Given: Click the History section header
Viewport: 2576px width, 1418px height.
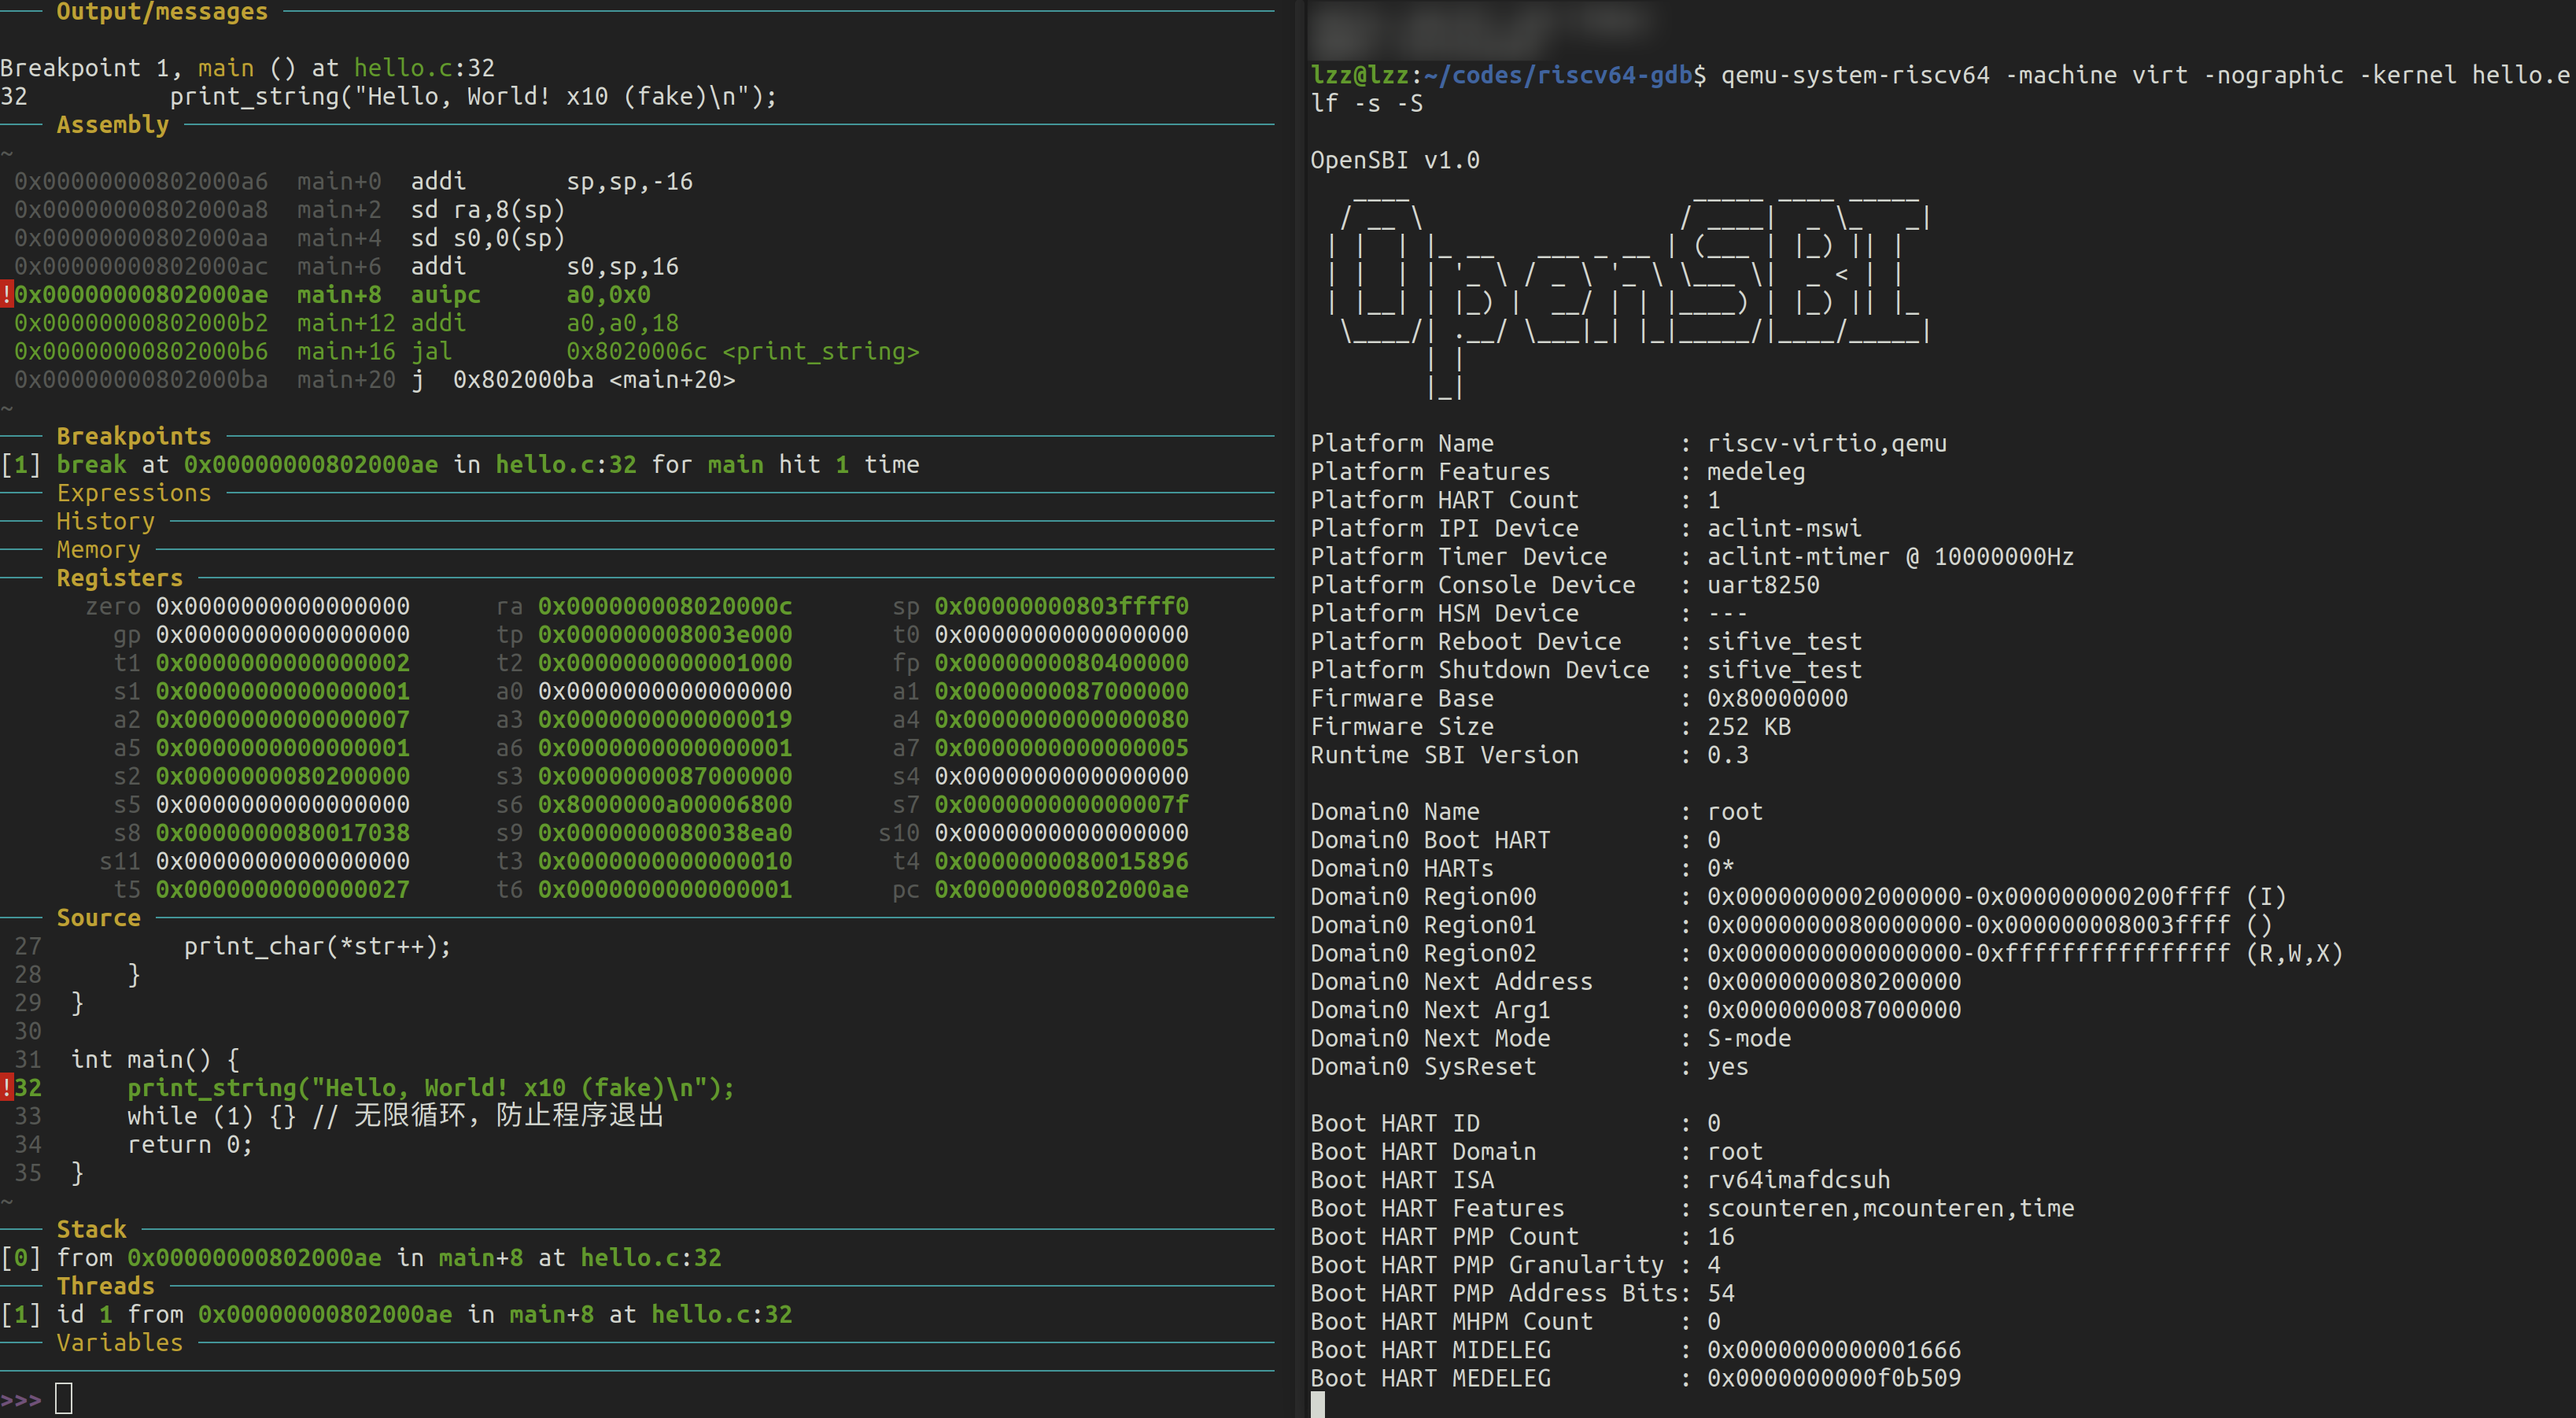Looking at the screenshot, I should click(x=106, y=521).
